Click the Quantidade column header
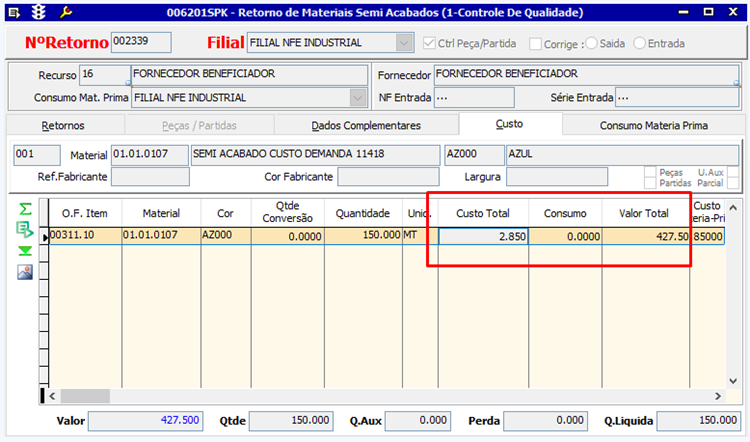Image resolution: width=750 pixels, height=442 pixels. pos(363,213)
